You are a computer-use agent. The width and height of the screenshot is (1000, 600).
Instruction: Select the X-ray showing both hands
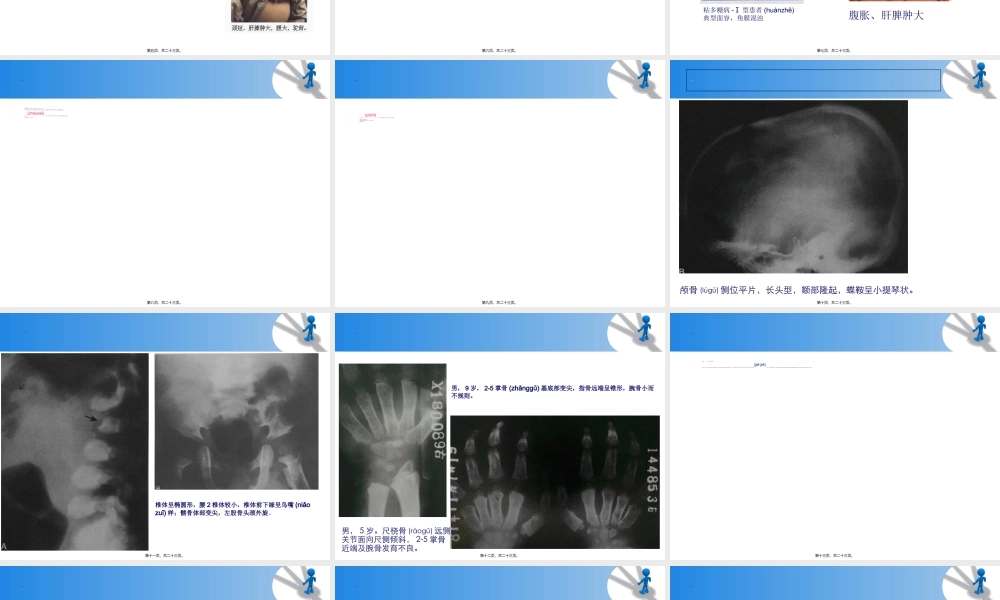(x=554, y=481)
